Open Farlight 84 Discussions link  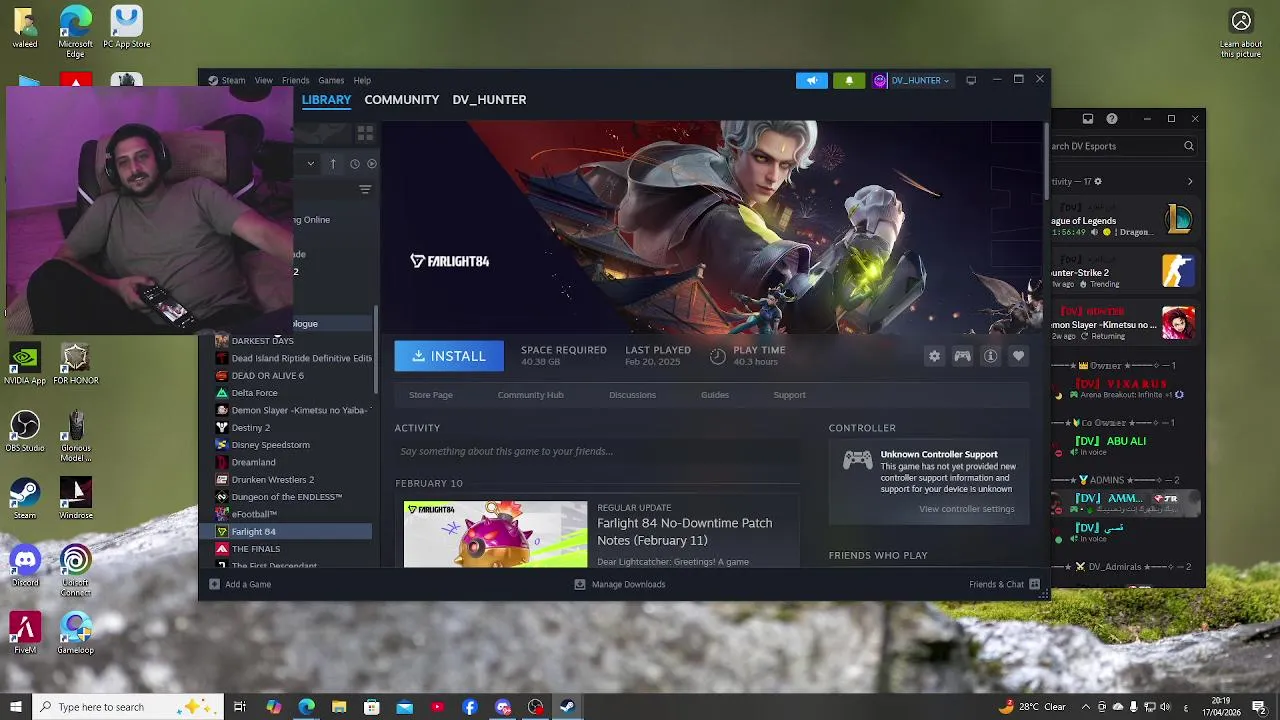[633, 395]
